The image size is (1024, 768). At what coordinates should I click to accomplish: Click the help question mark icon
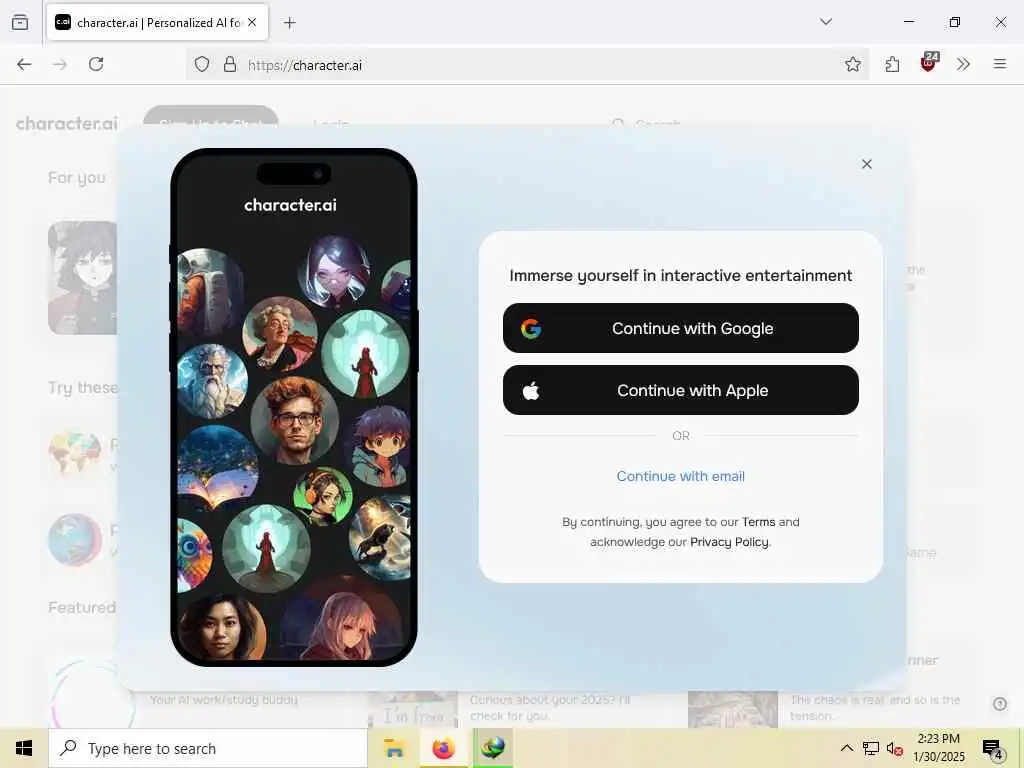(1000, 704)
